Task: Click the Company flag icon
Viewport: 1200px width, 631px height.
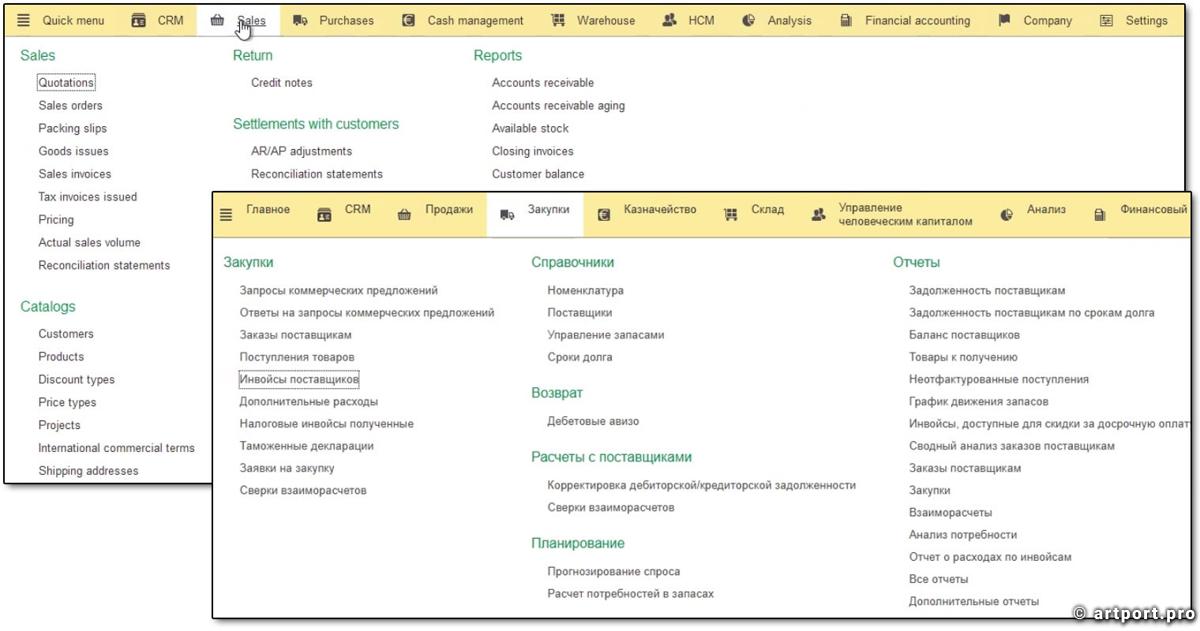Action: tap(1004, 20)
